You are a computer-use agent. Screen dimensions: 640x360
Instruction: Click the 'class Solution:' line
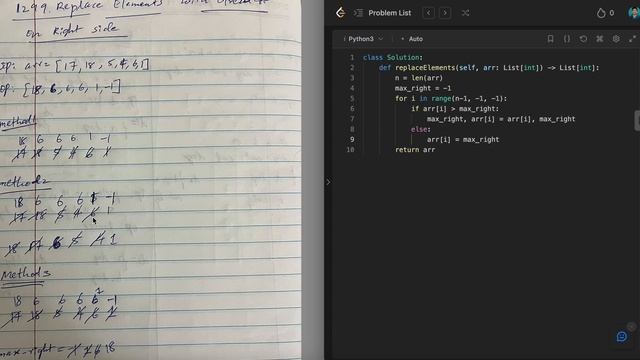(393, 58)
